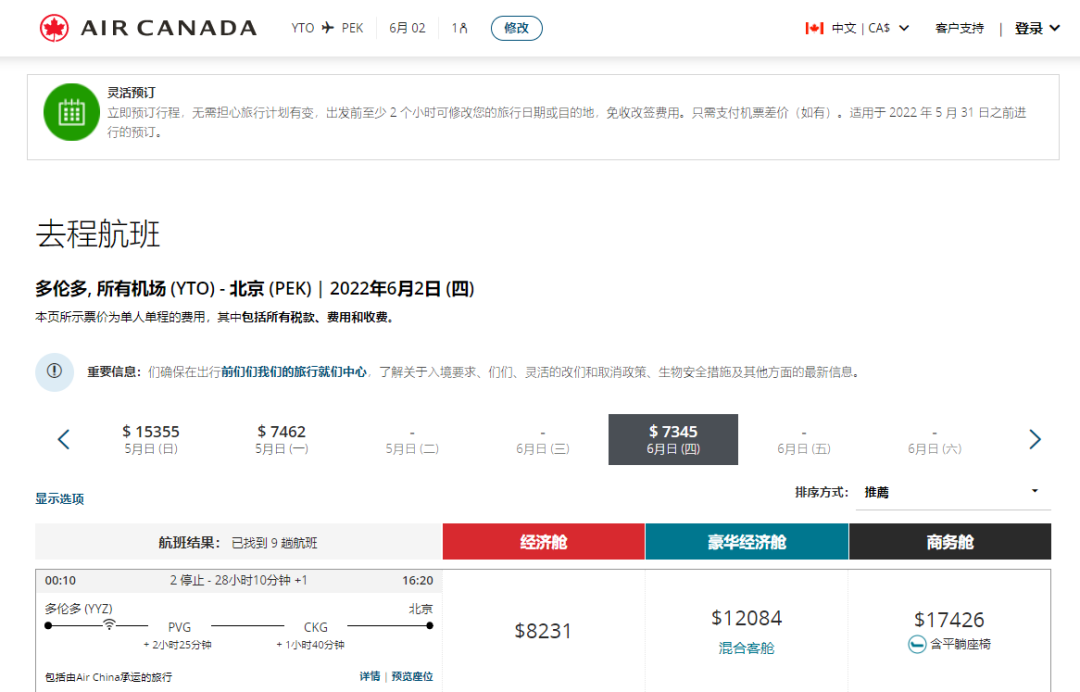The width and height of the screenshot is (1080, 692).
Task: Click the Wi-Fi icon on the flight route
Action: coord(109,624)
